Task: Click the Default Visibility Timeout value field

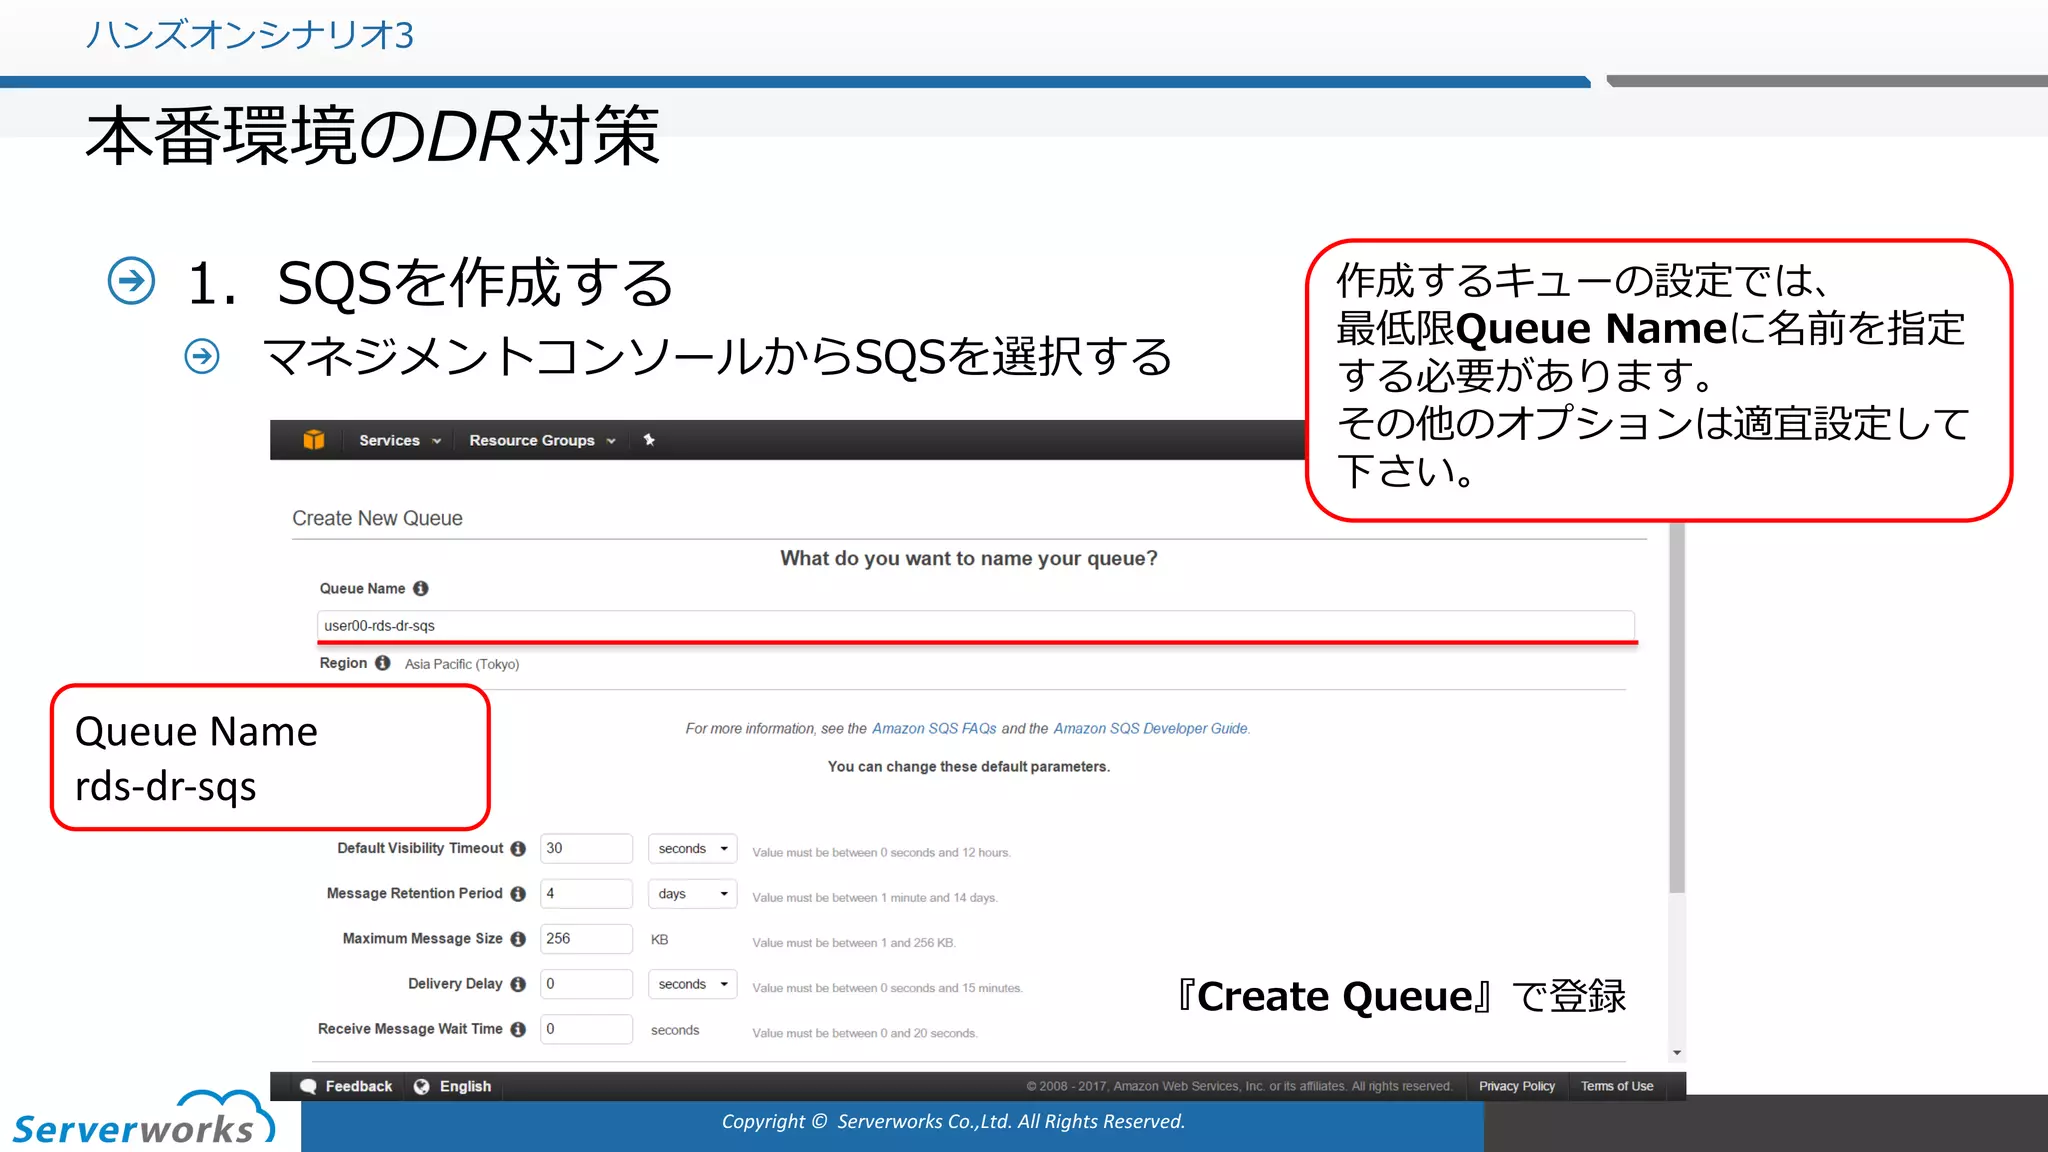Action: coord(586,848)
